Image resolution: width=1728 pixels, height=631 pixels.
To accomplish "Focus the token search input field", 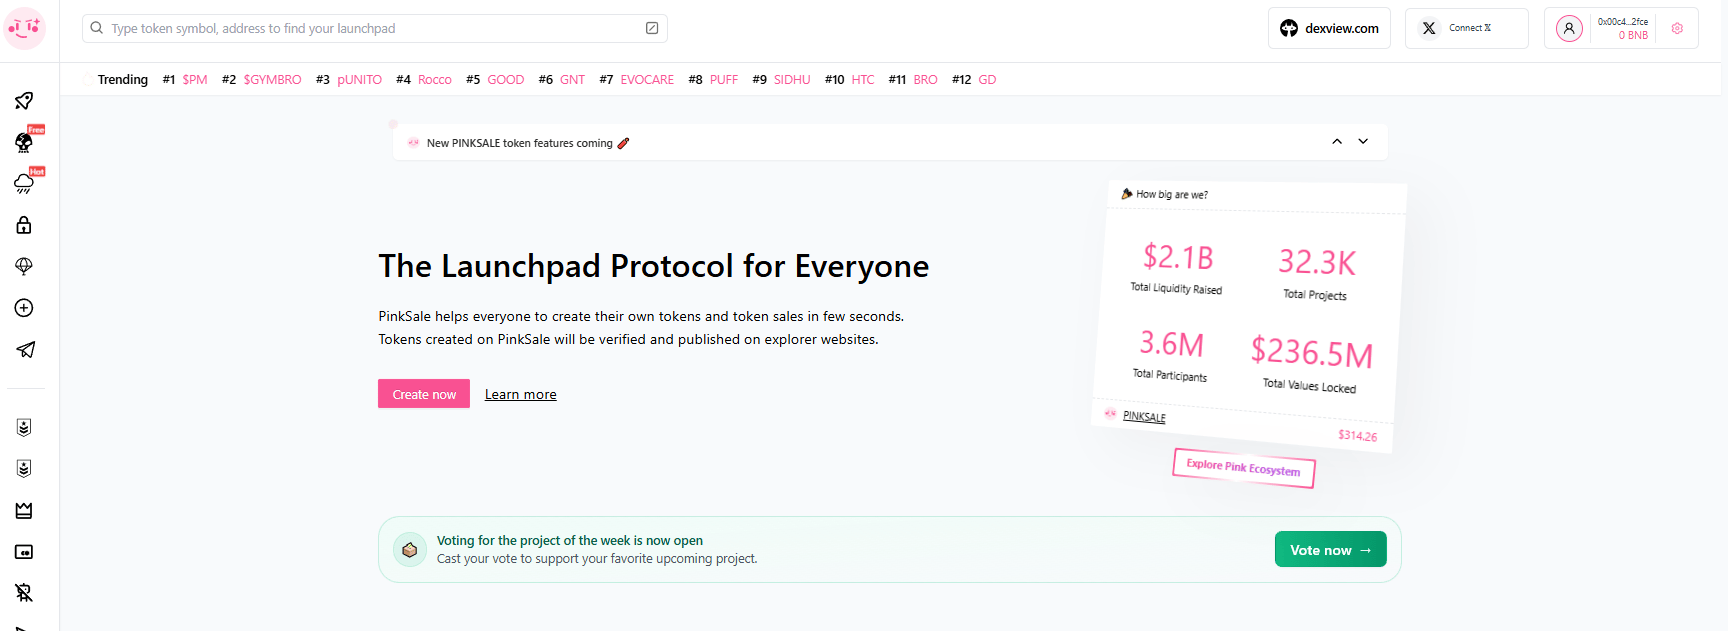I will 375,28.
